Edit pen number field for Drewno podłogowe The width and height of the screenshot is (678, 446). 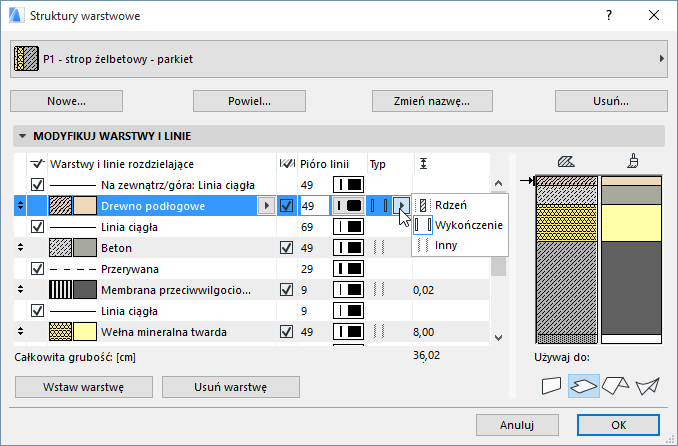tap(314, 206)
